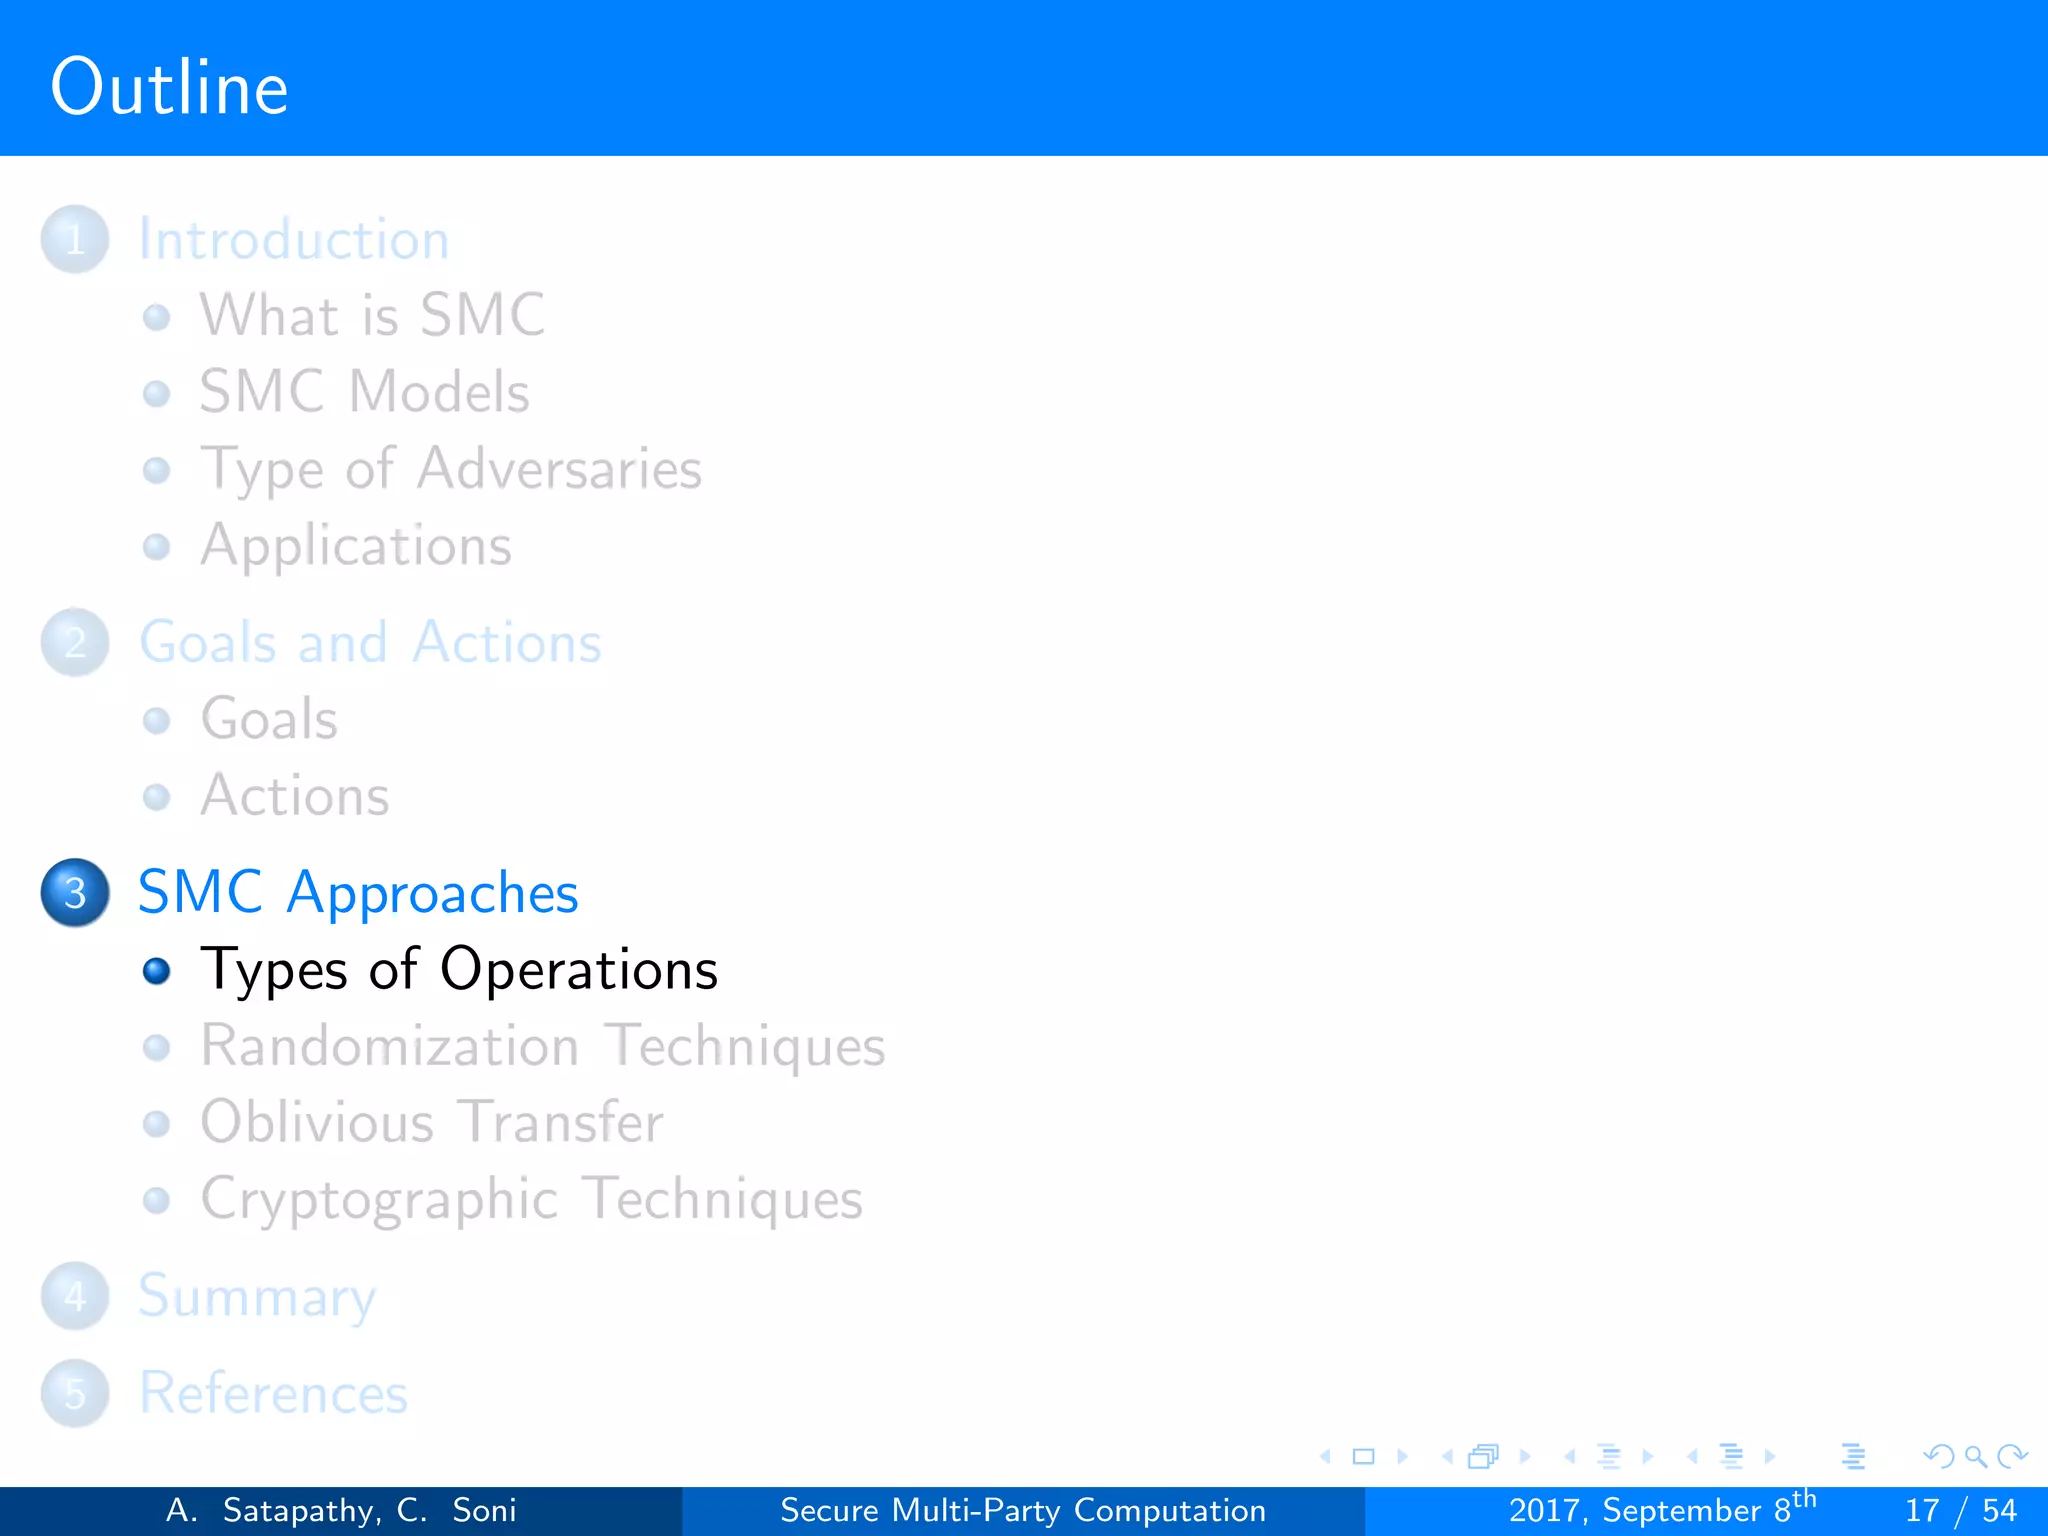Viewport: 2048px width, 1536px height.
Task: Select Types of Operations subsection
Action: (459, 969)
